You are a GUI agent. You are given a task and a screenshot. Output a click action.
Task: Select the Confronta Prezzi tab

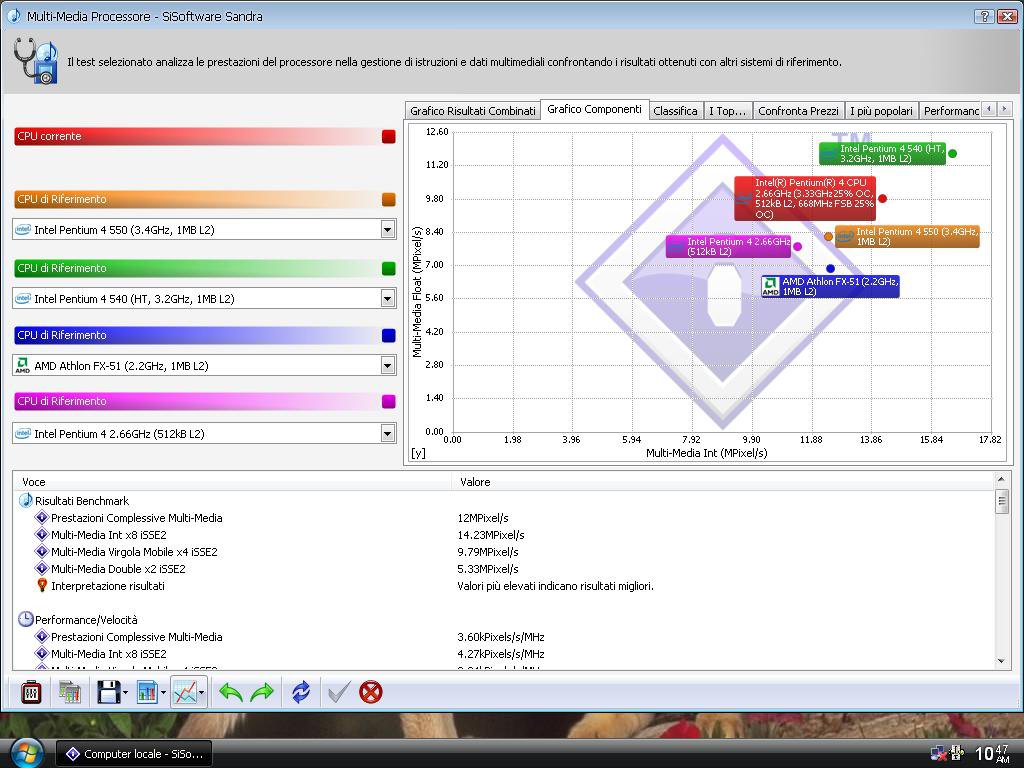[x=797, y=111]
